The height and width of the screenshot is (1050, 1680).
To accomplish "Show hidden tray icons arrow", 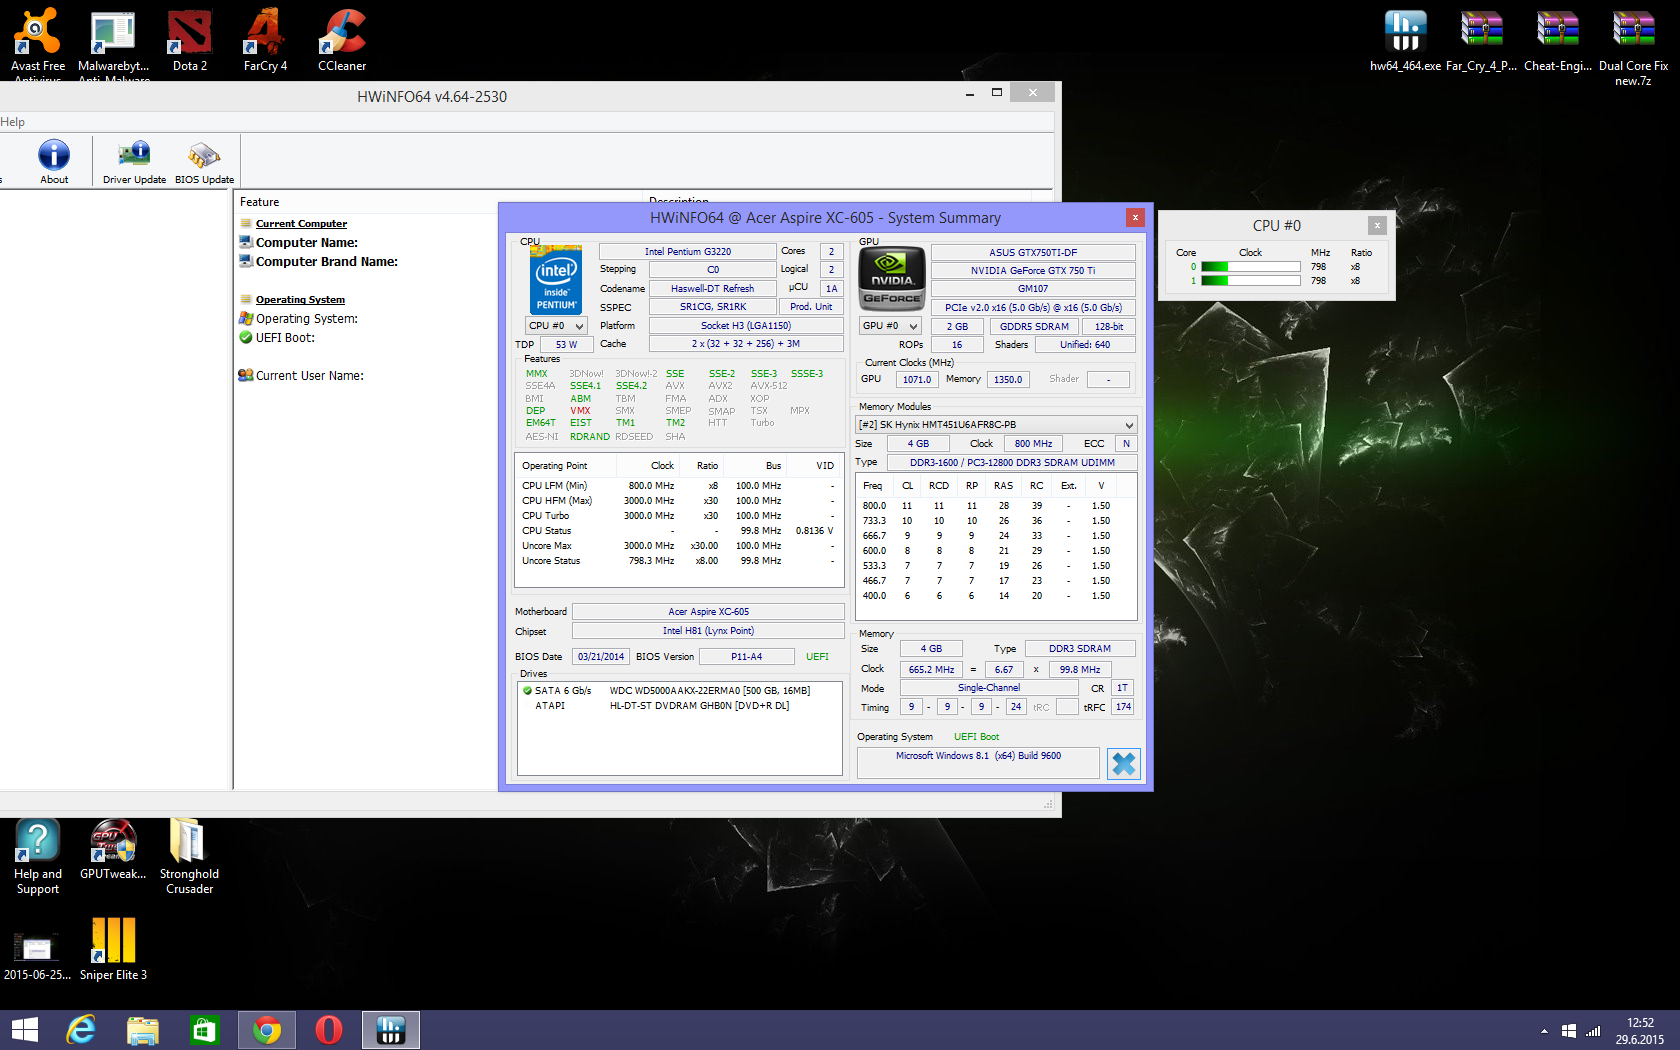I will click(x=1544, y=1031).
